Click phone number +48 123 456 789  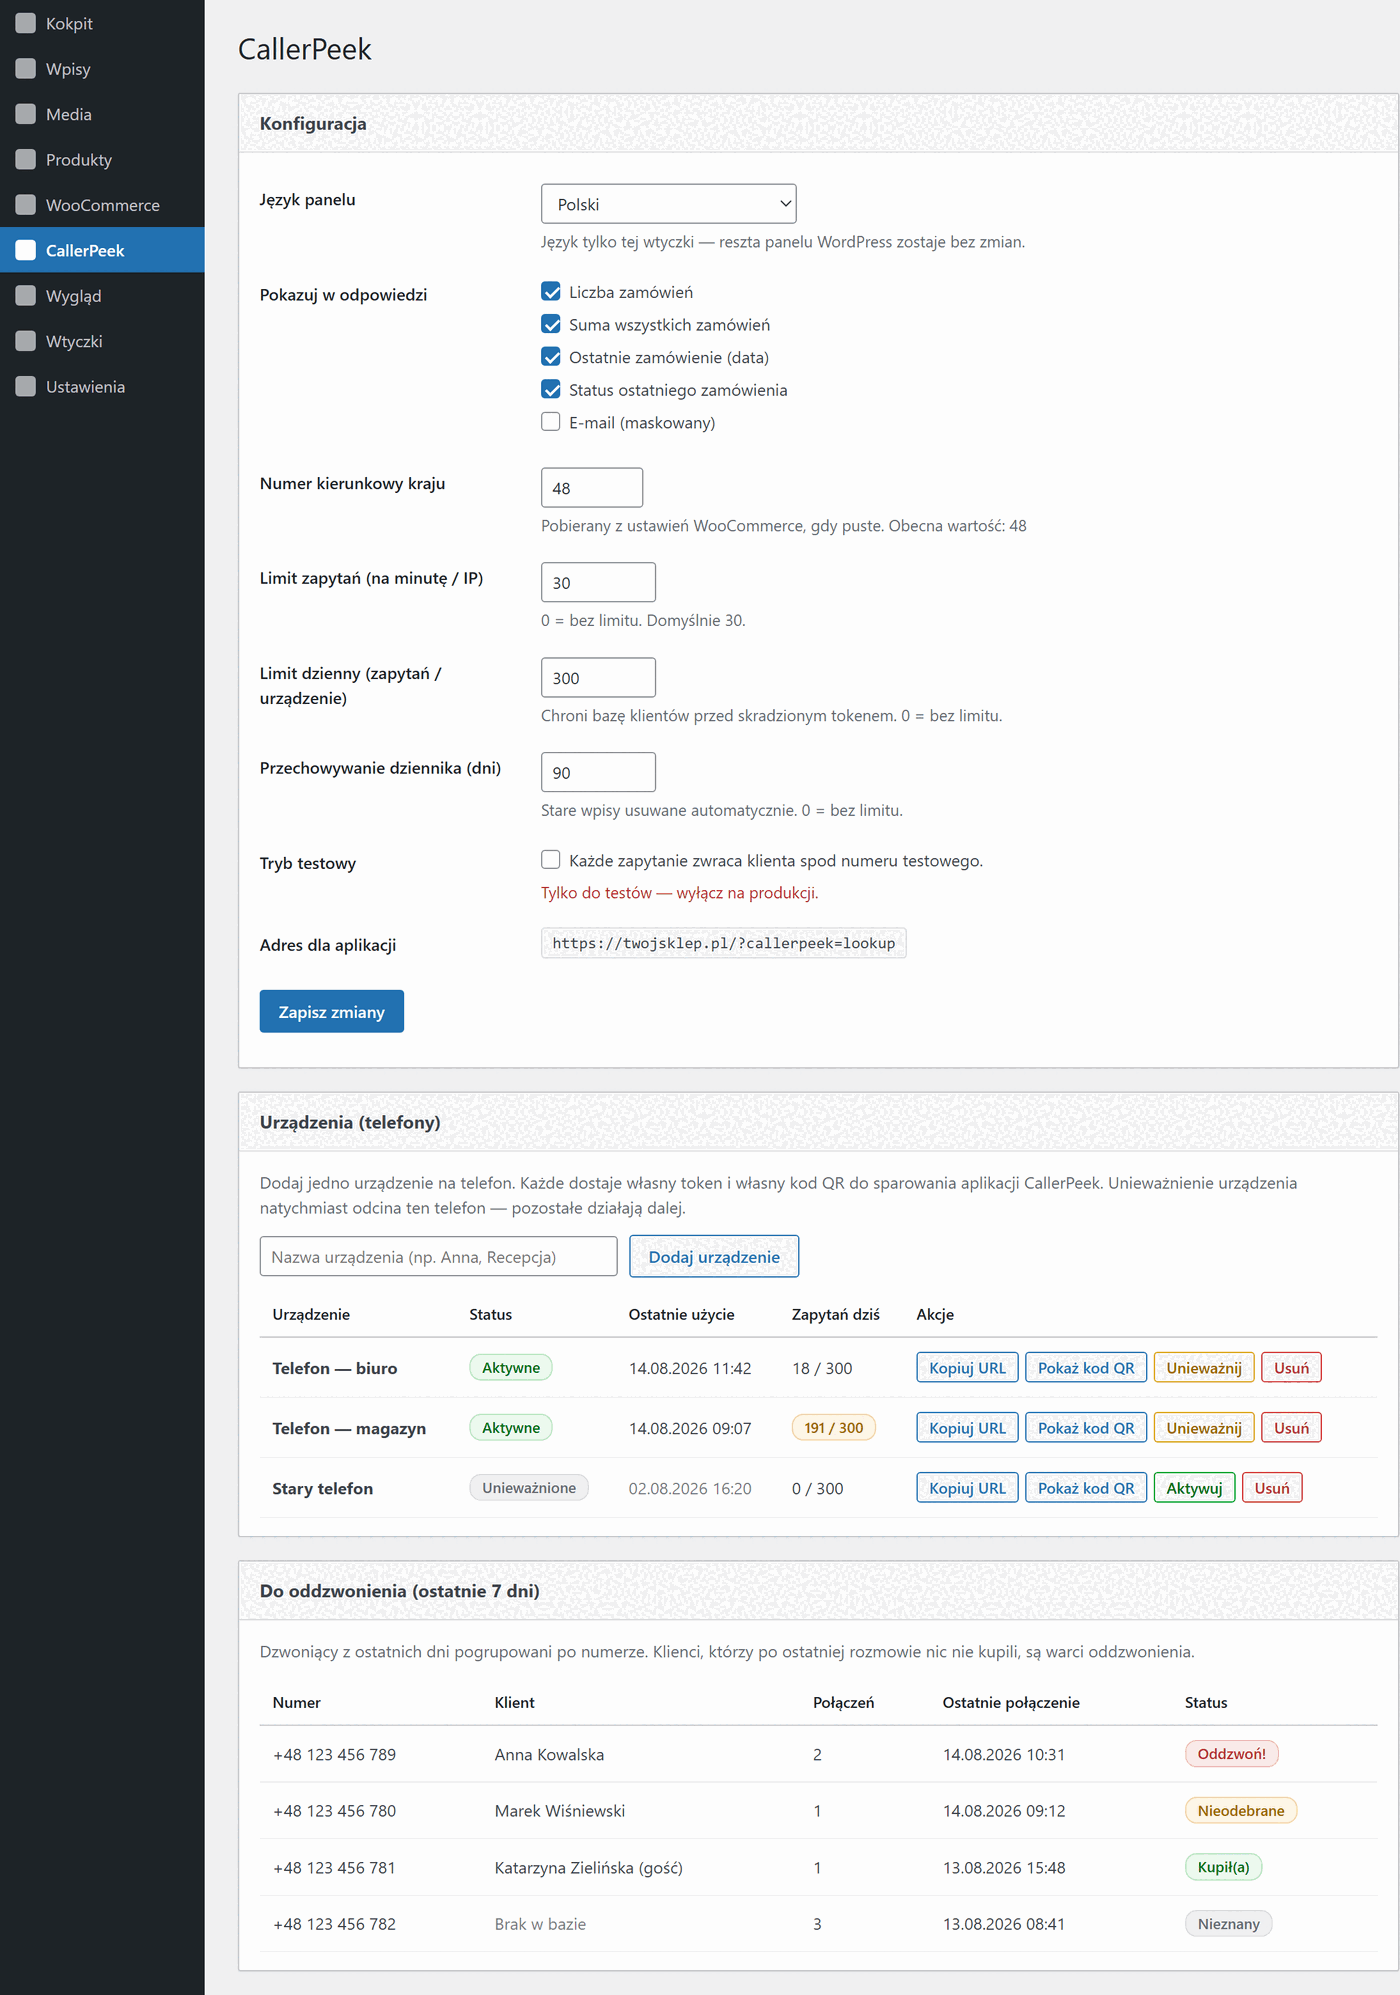(x=335, y=1755)
